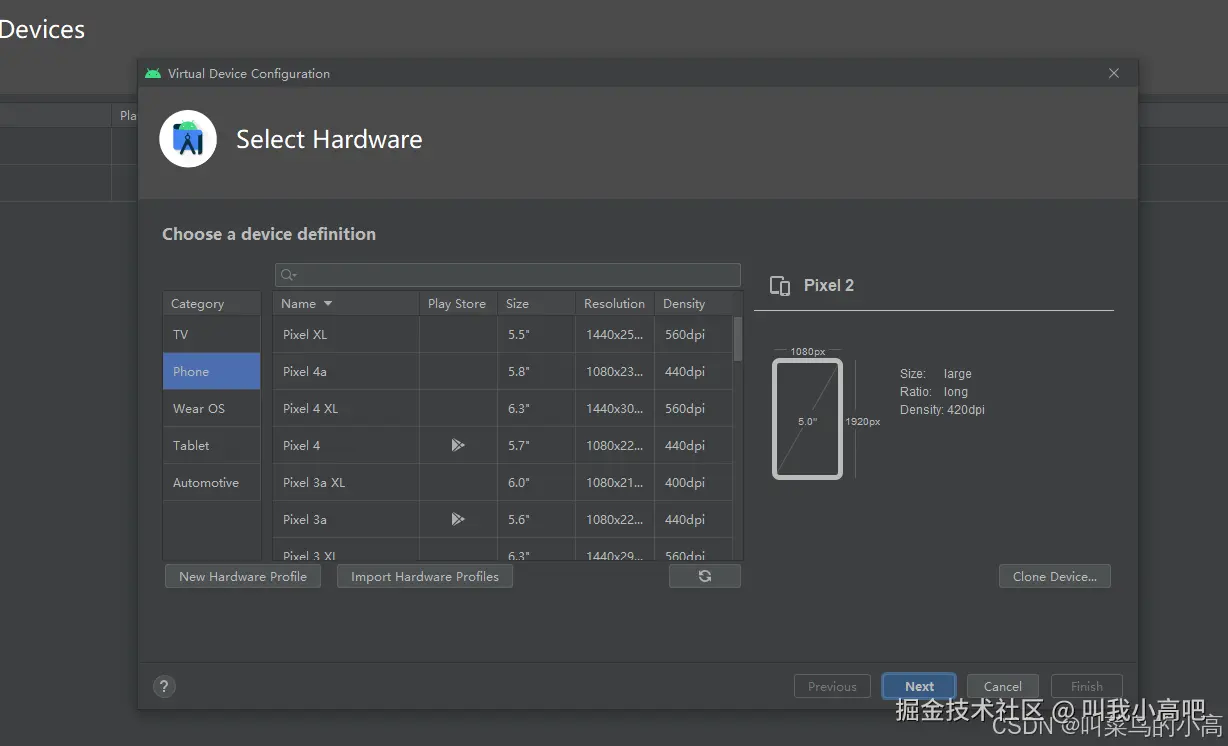Click Import Hardware Profiles button
Screen dimensions: 1228x746
(x=425, y=576)
